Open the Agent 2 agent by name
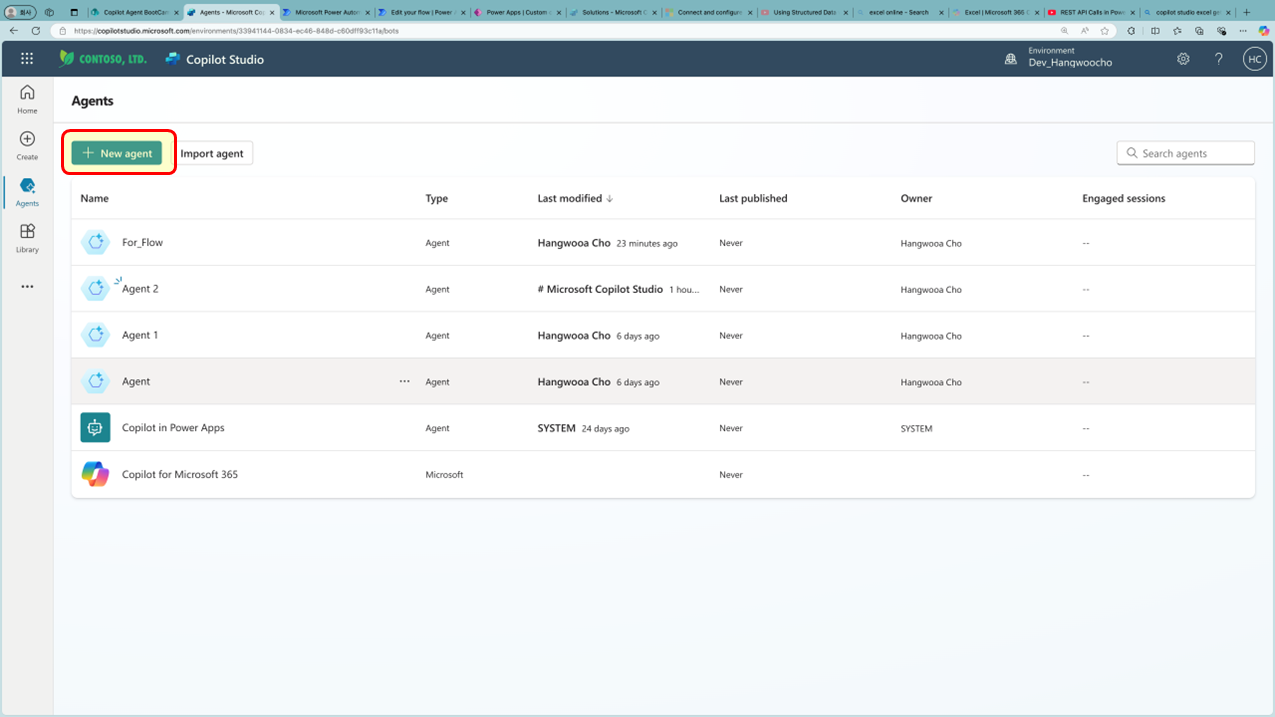The height and width of the screenshot is (717, 1275). 140,289
